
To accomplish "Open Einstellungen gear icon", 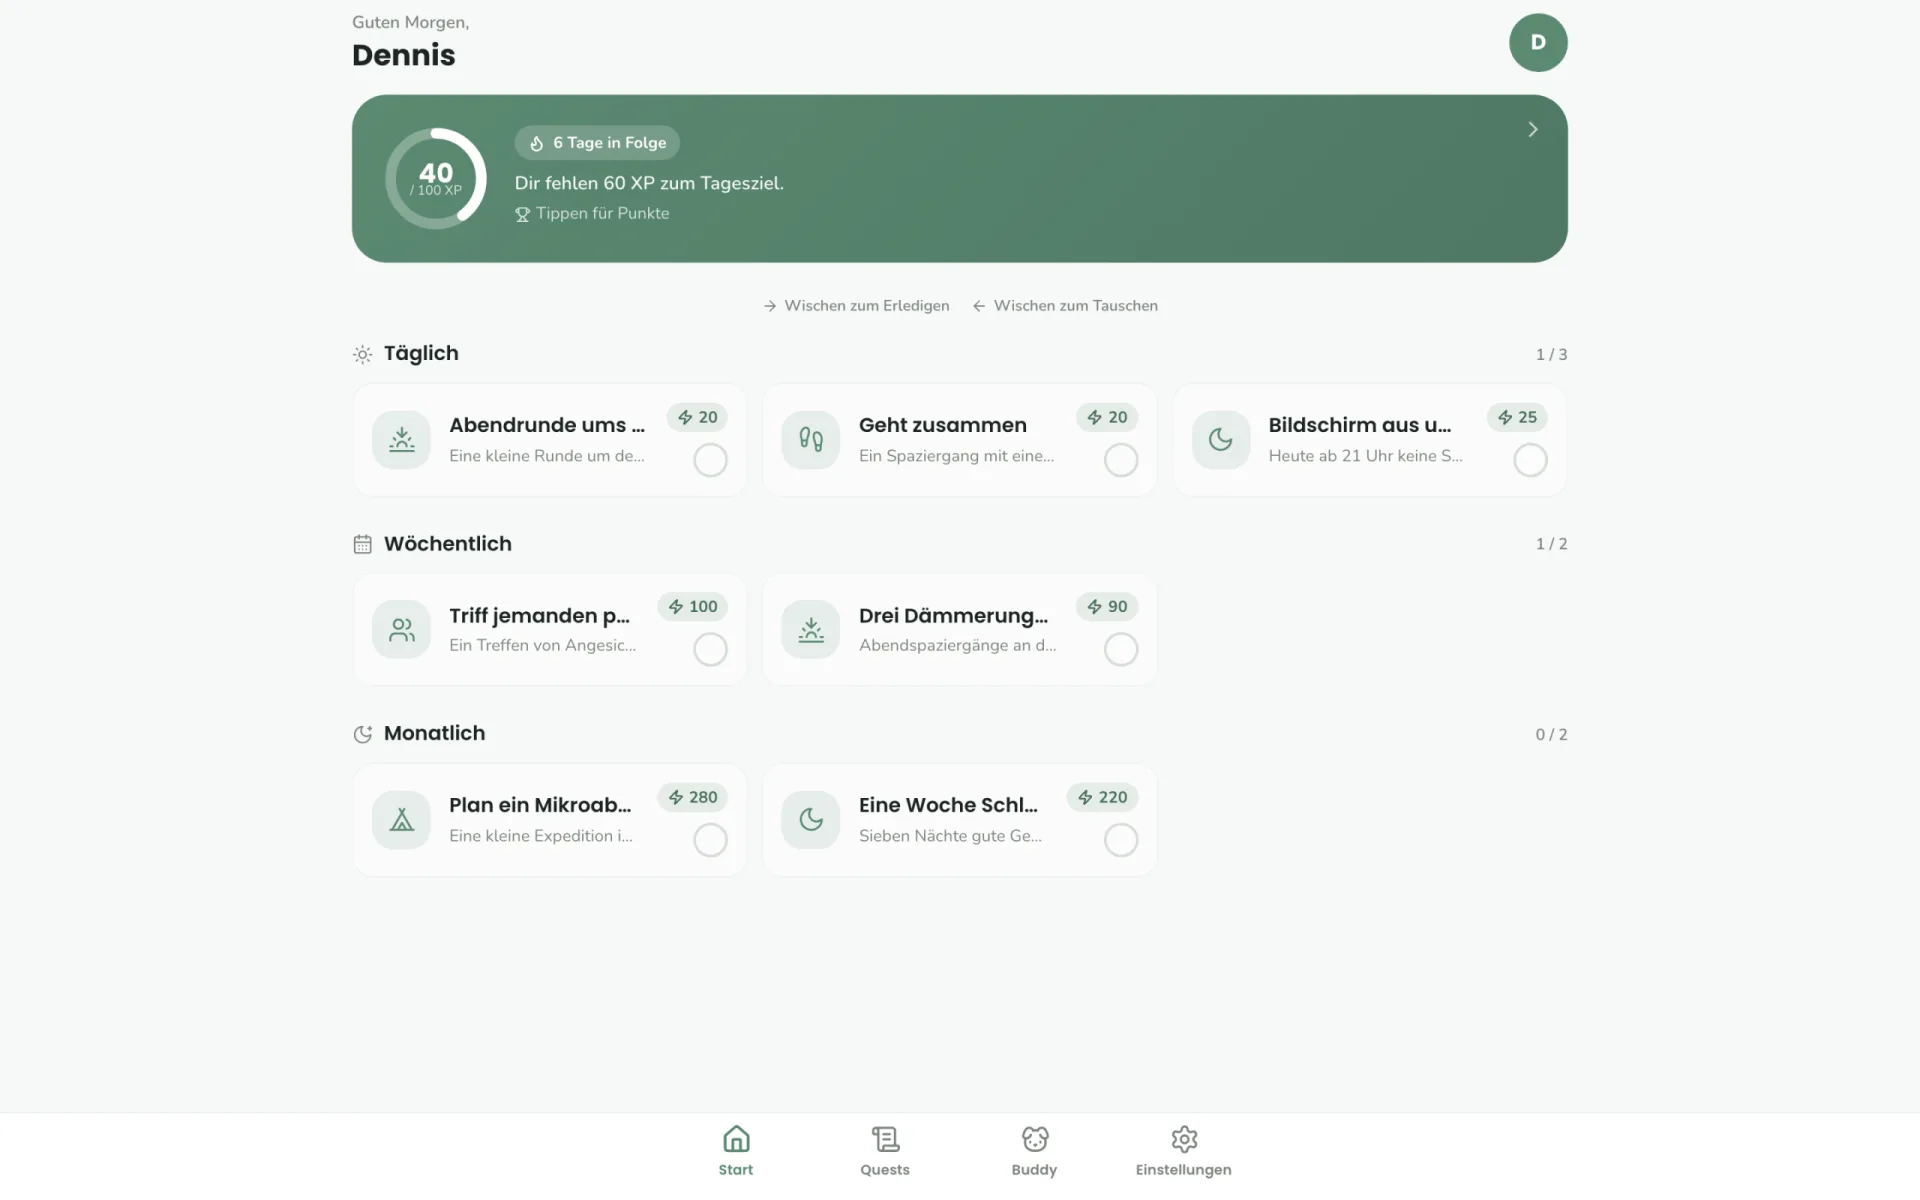I will (1184, 1139).
